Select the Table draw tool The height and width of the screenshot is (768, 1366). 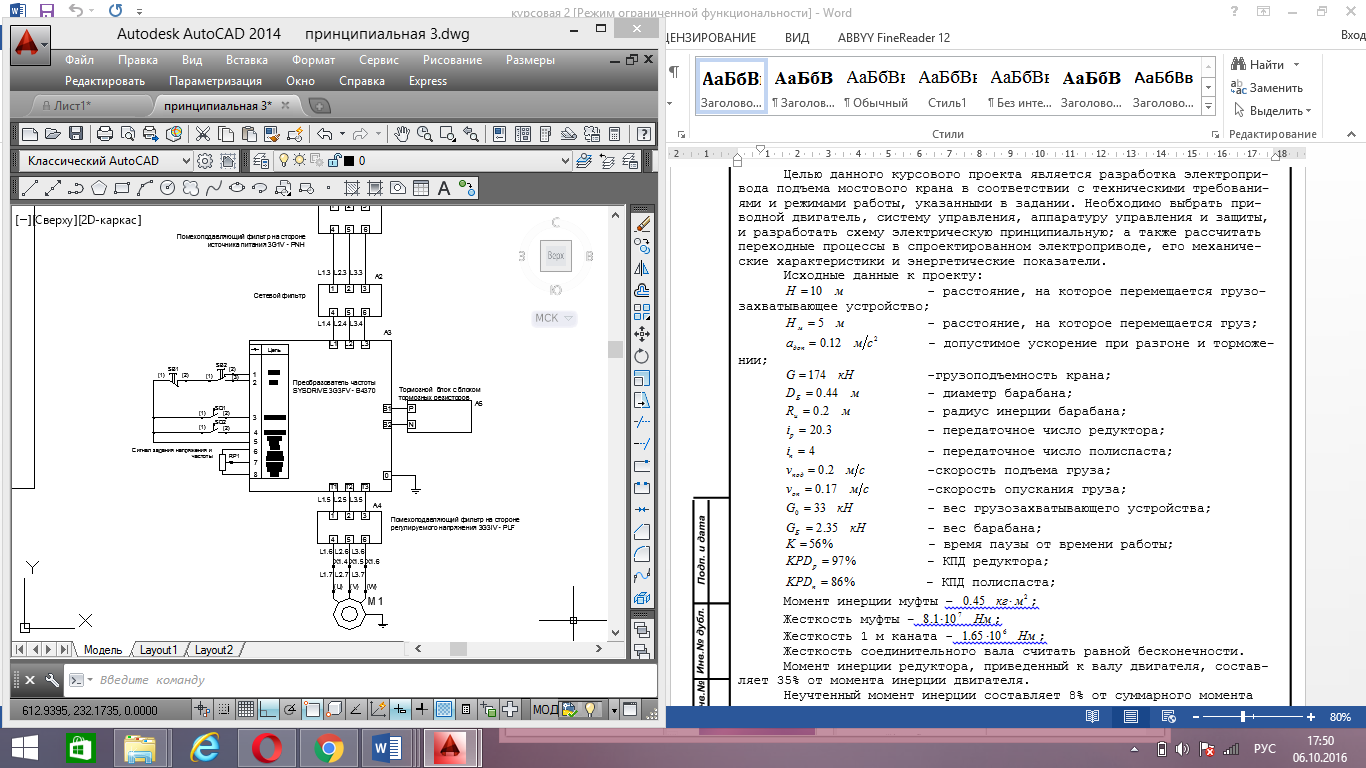coord(421,188)
